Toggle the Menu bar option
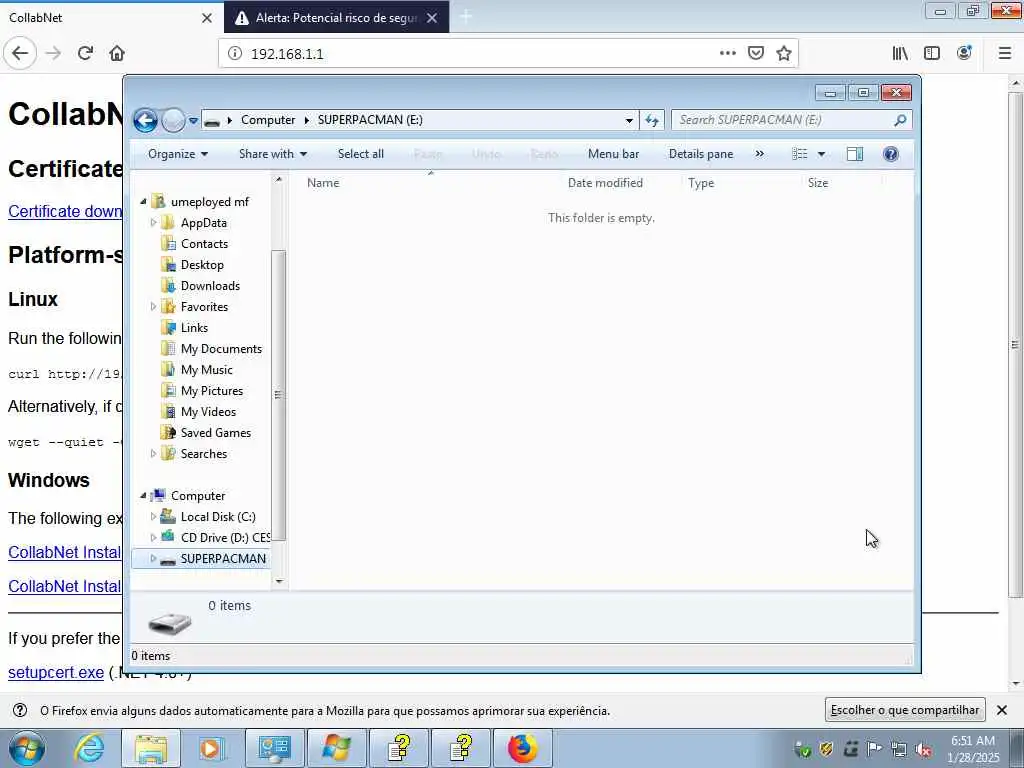1024x768 pixels. pos(613,154)
